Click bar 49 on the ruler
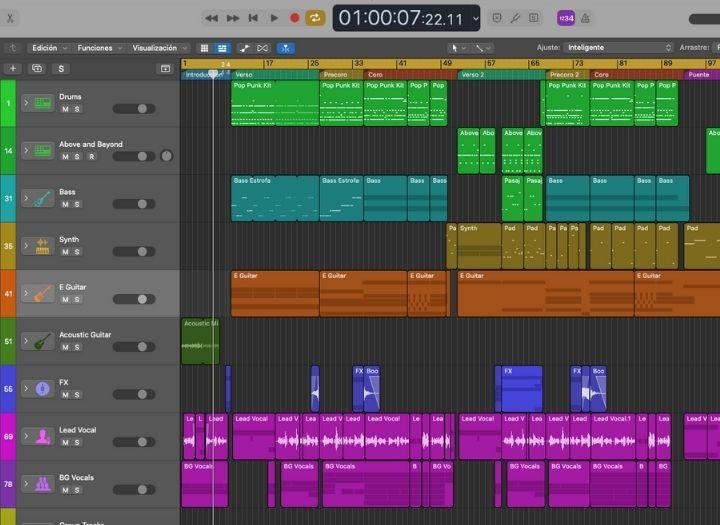Viewport: 720px width, 525px height. pos(447,63)
